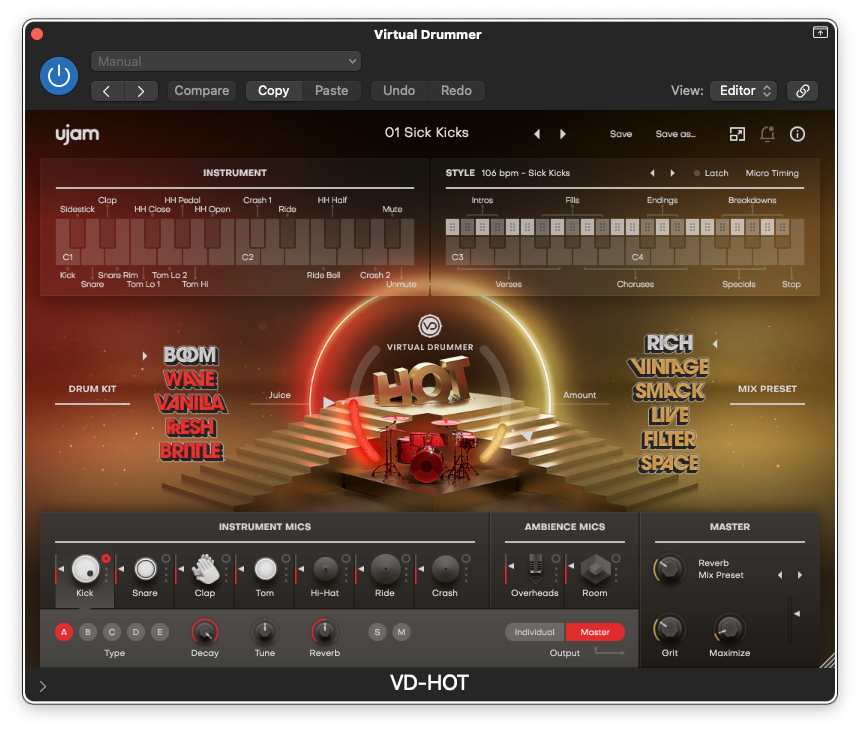Click the window expand icon in title bar
The width and height of the screenshot is (860, 731).
point(820,32)
